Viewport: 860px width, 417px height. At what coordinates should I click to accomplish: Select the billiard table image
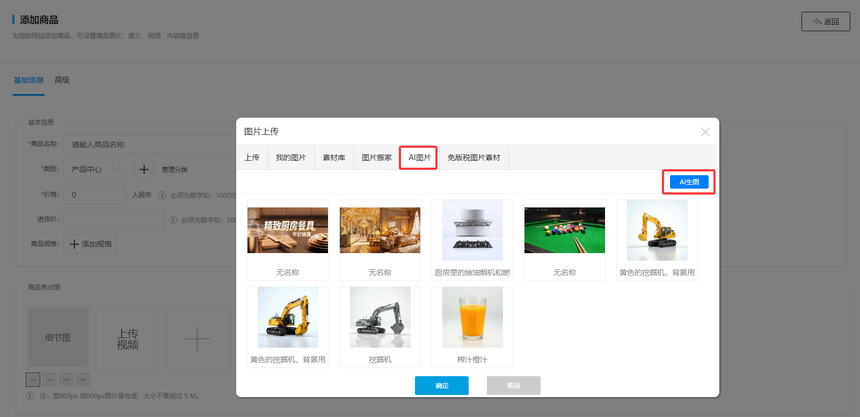click(564, 230)
